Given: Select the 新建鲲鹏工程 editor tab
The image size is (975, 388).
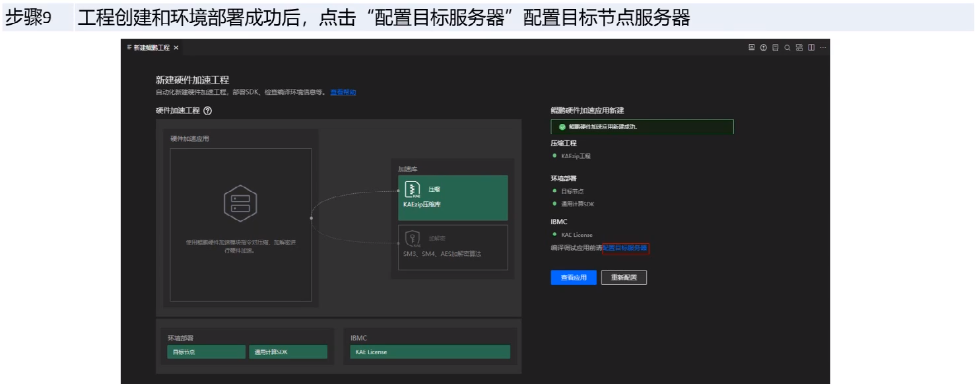Looking at the screenshot, I should [x=152, y=47].
